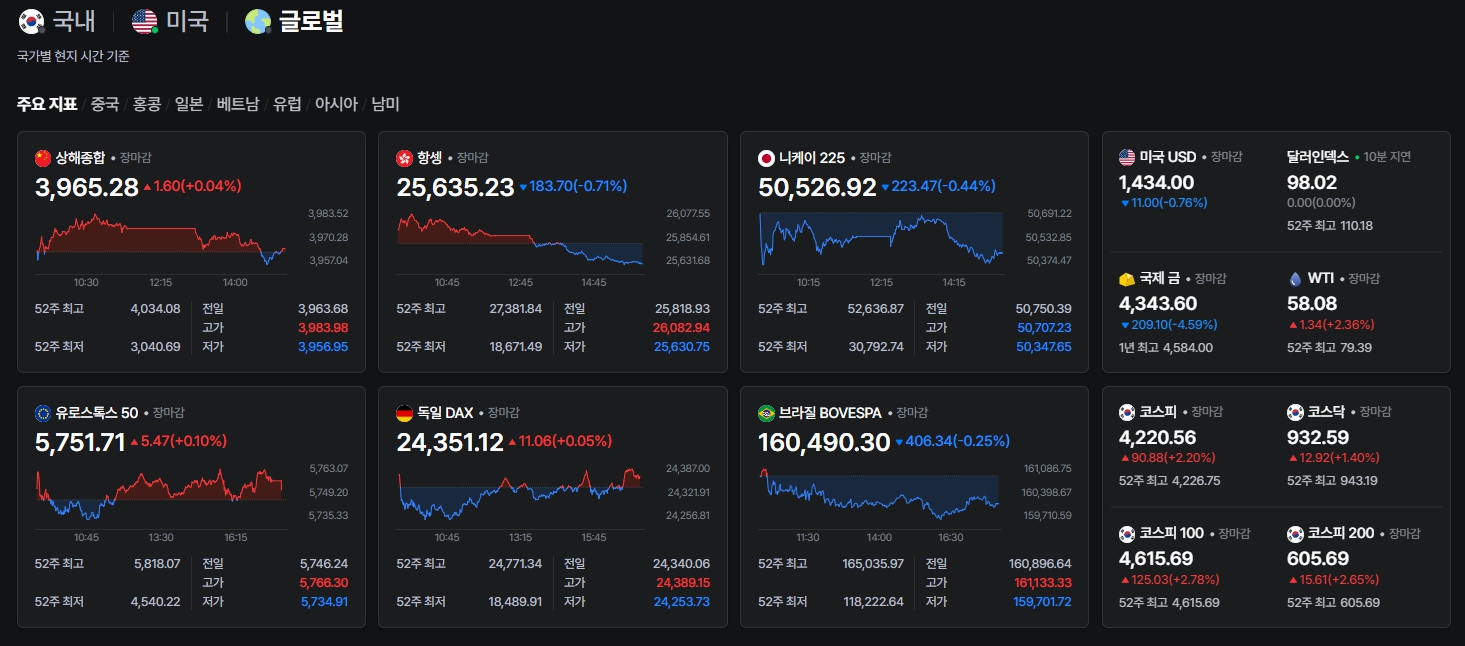This screenshot has height=646, width=1465.
Task: Click the 58.08 WTI price value
Action: [x=1312, y=303]
